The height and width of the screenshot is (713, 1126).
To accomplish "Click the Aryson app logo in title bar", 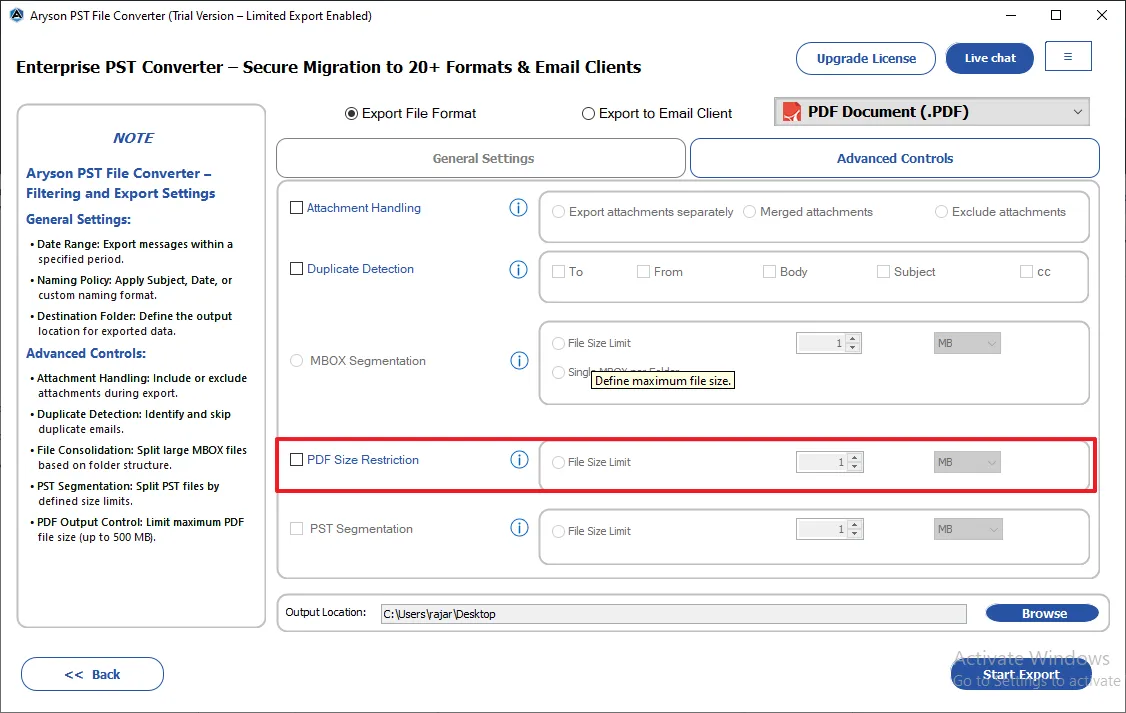I will [x=16, y=15].
